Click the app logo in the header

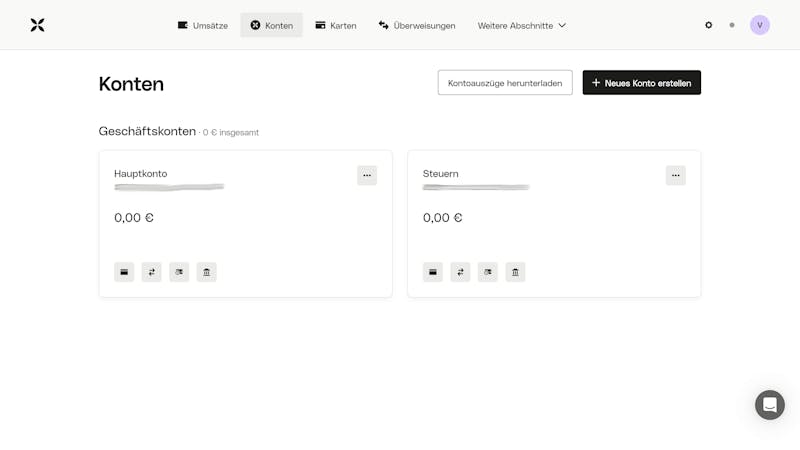(37, 25)
